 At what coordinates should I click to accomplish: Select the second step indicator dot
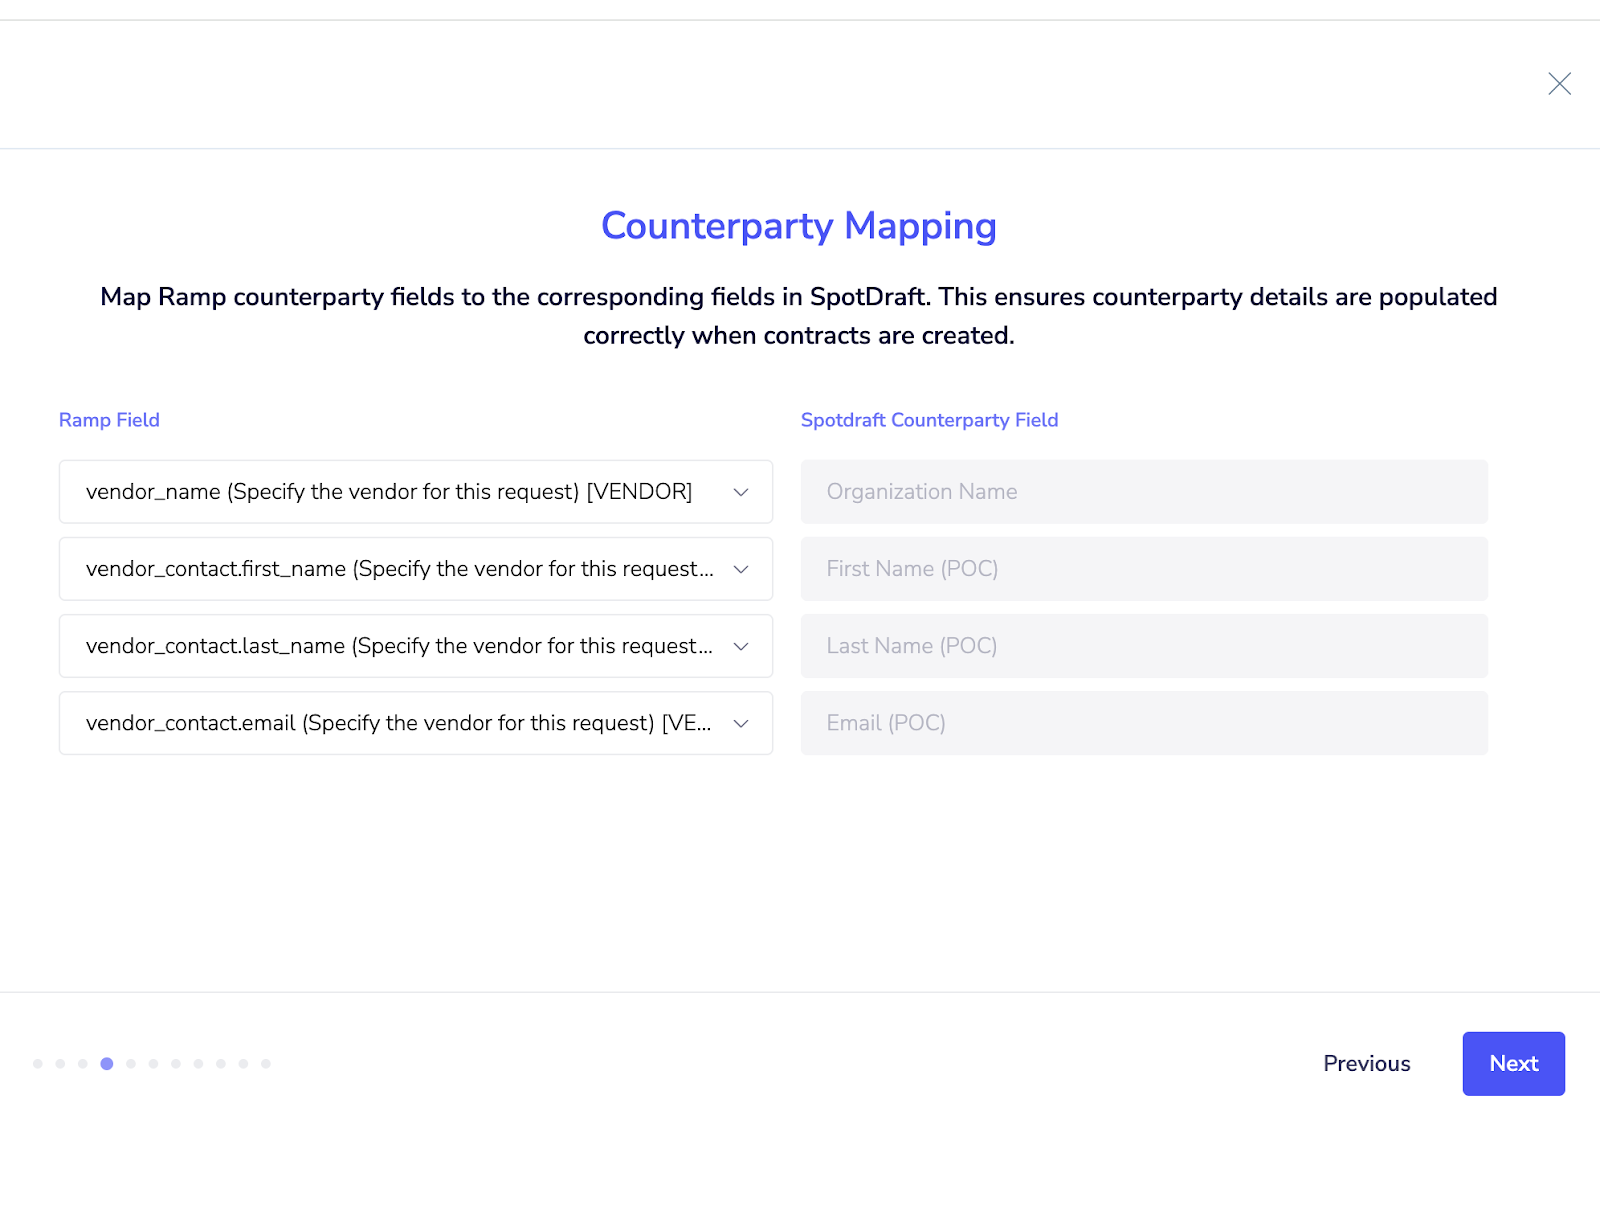point(61,1064)
